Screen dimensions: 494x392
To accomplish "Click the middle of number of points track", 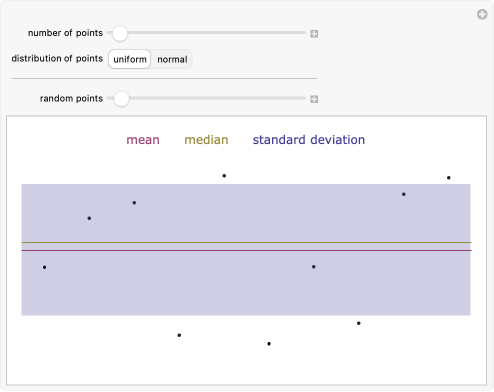I will pos(207,33).
